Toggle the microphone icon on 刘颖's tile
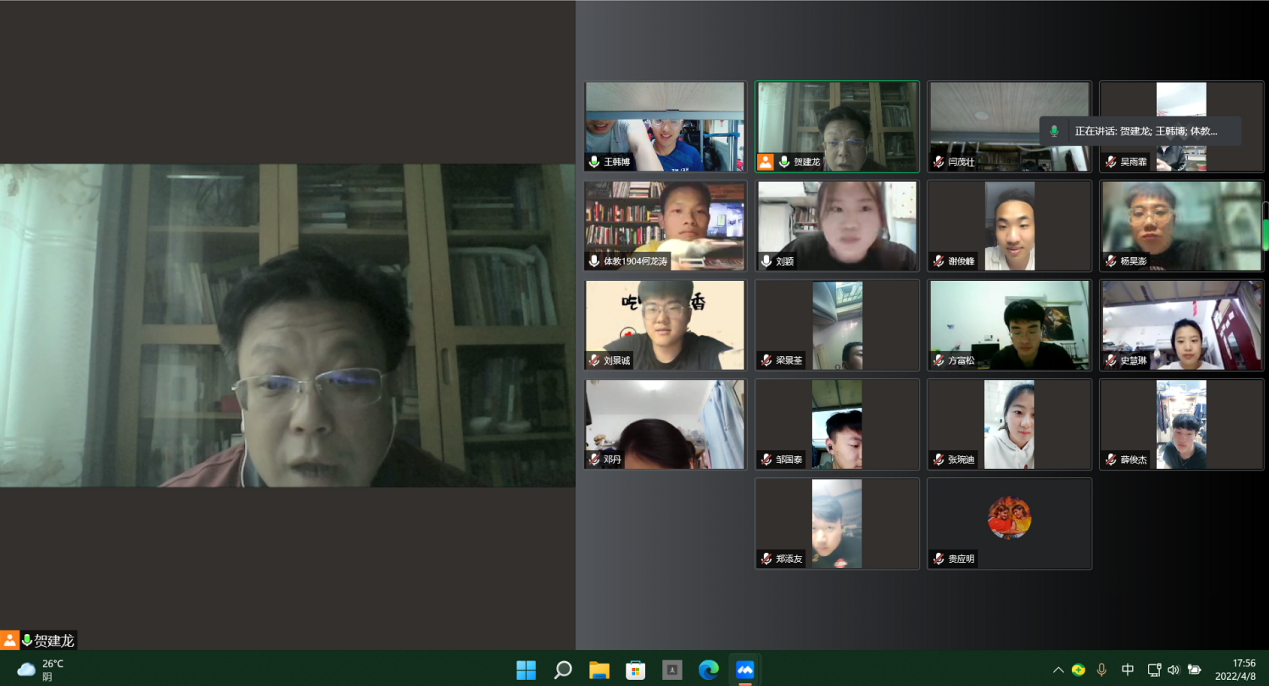1269x686 pixels. [x=767, y=261]
